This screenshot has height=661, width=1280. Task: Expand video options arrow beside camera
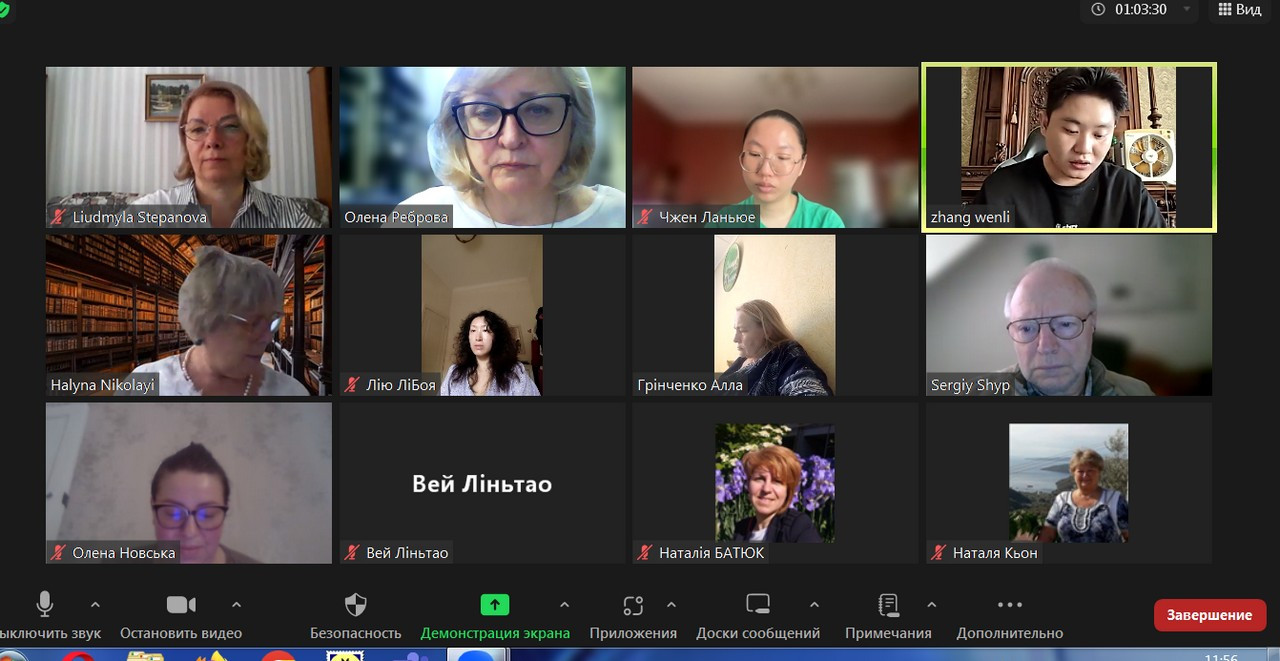click(236, 604)
